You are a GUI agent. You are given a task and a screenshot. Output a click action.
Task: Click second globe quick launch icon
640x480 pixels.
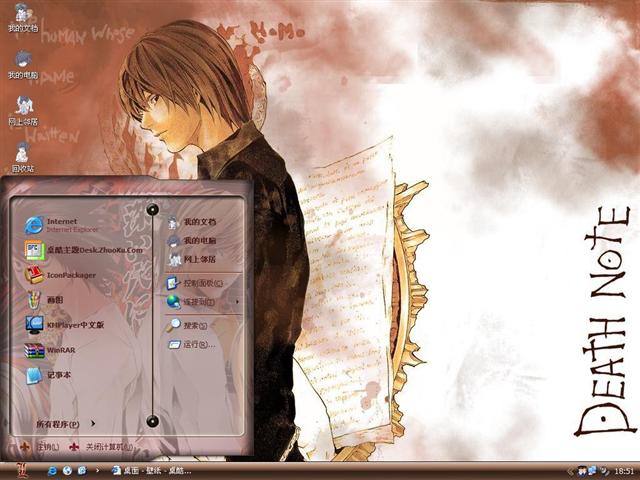pos(67,471)
